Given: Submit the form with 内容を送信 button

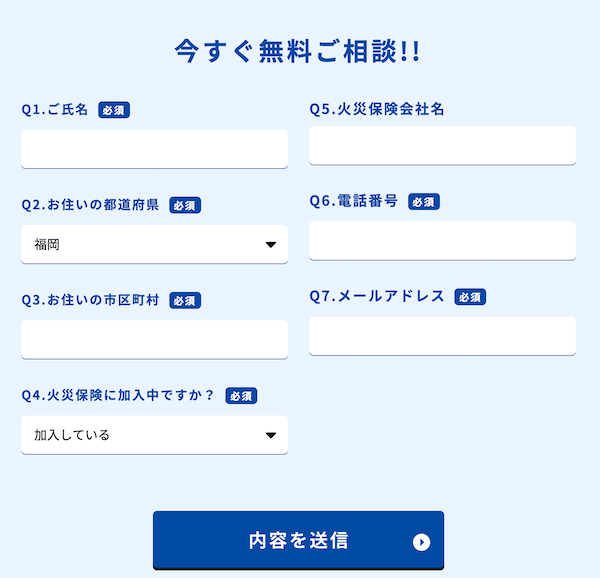Looking at the screenshot, I should tap(298, 541).
